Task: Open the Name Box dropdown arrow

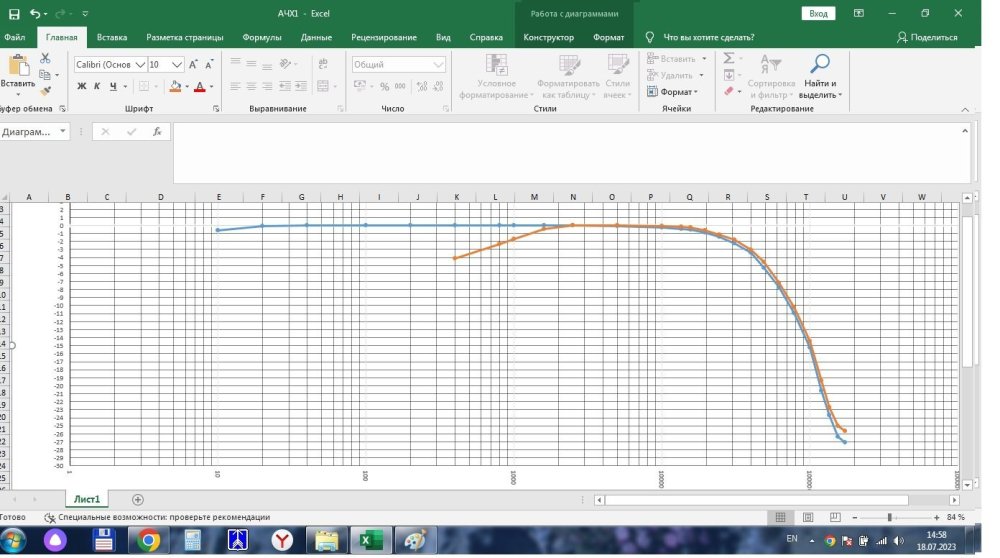Action: pyautogui.click(x=64, y=131)
